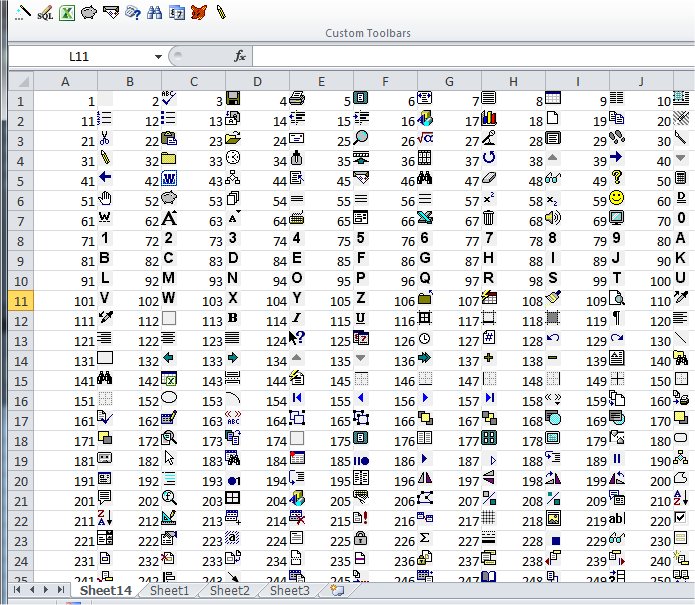The width and height of the screenshot is (695, 605).
Task: Click the yellow question mark beside 49
Action: click(617, 177)
